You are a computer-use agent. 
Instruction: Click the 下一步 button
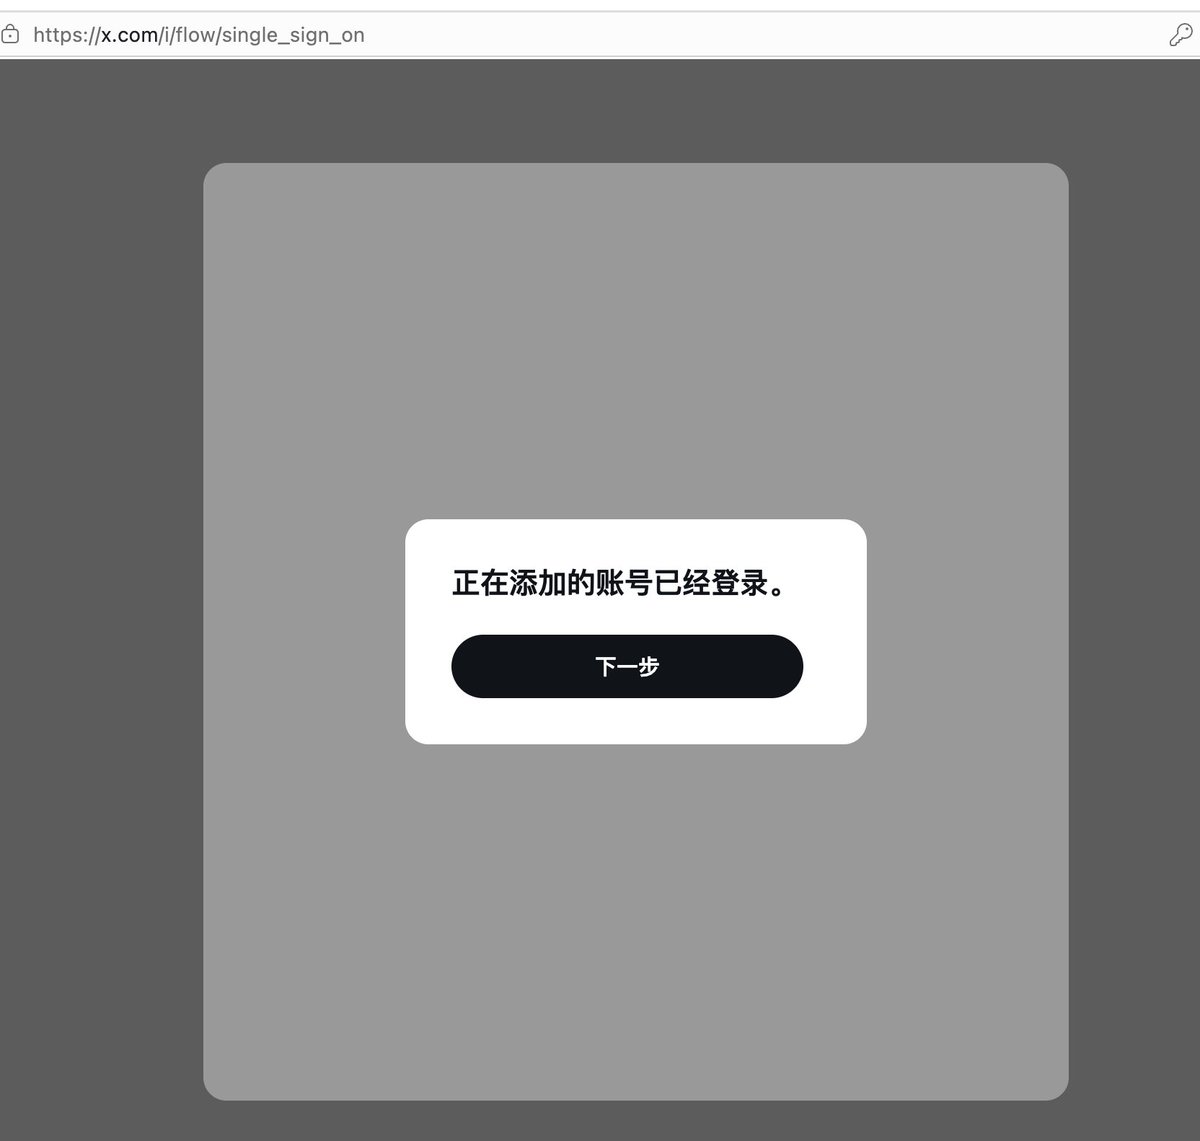[627, 666]
